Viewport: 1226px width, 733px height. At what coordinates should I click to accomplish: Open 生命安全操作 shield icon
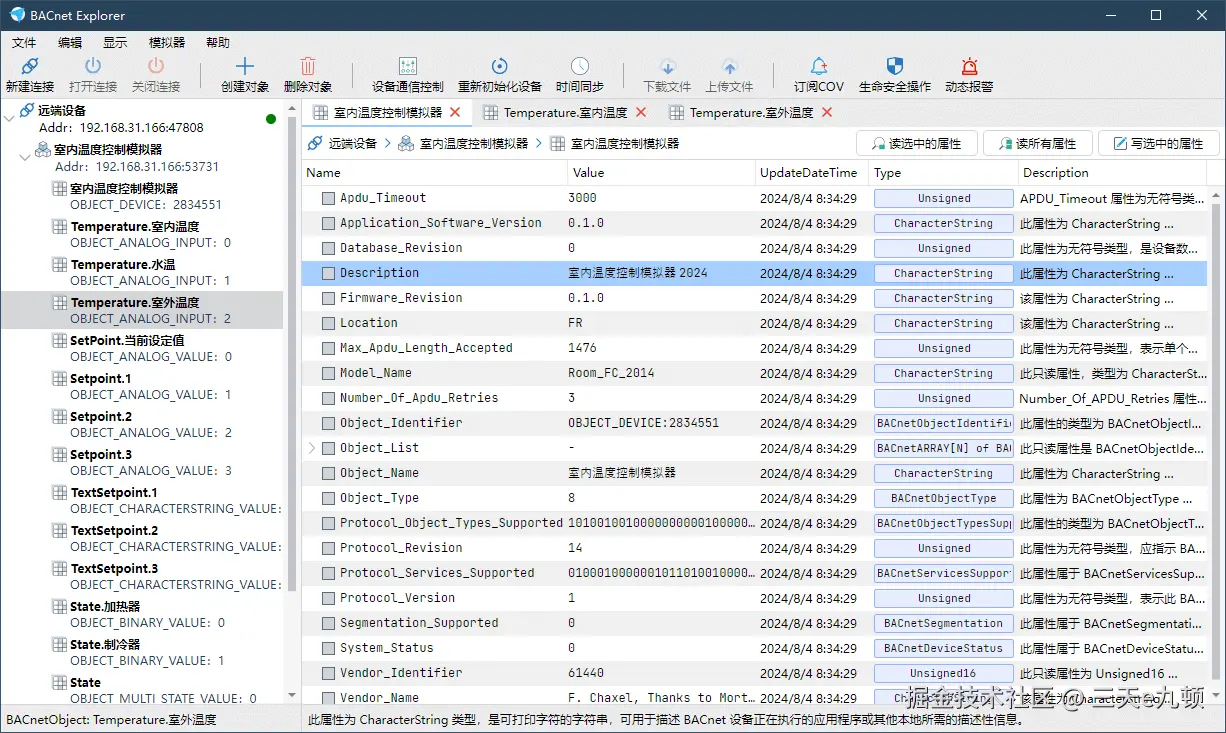pyautogui.click(x=895, y=66)
